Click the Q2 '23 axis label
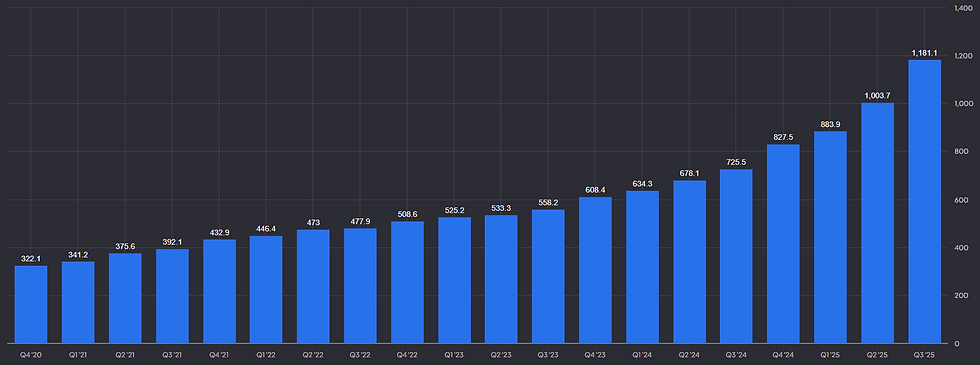This screenshot has height=365, width=980. (501, 354)
